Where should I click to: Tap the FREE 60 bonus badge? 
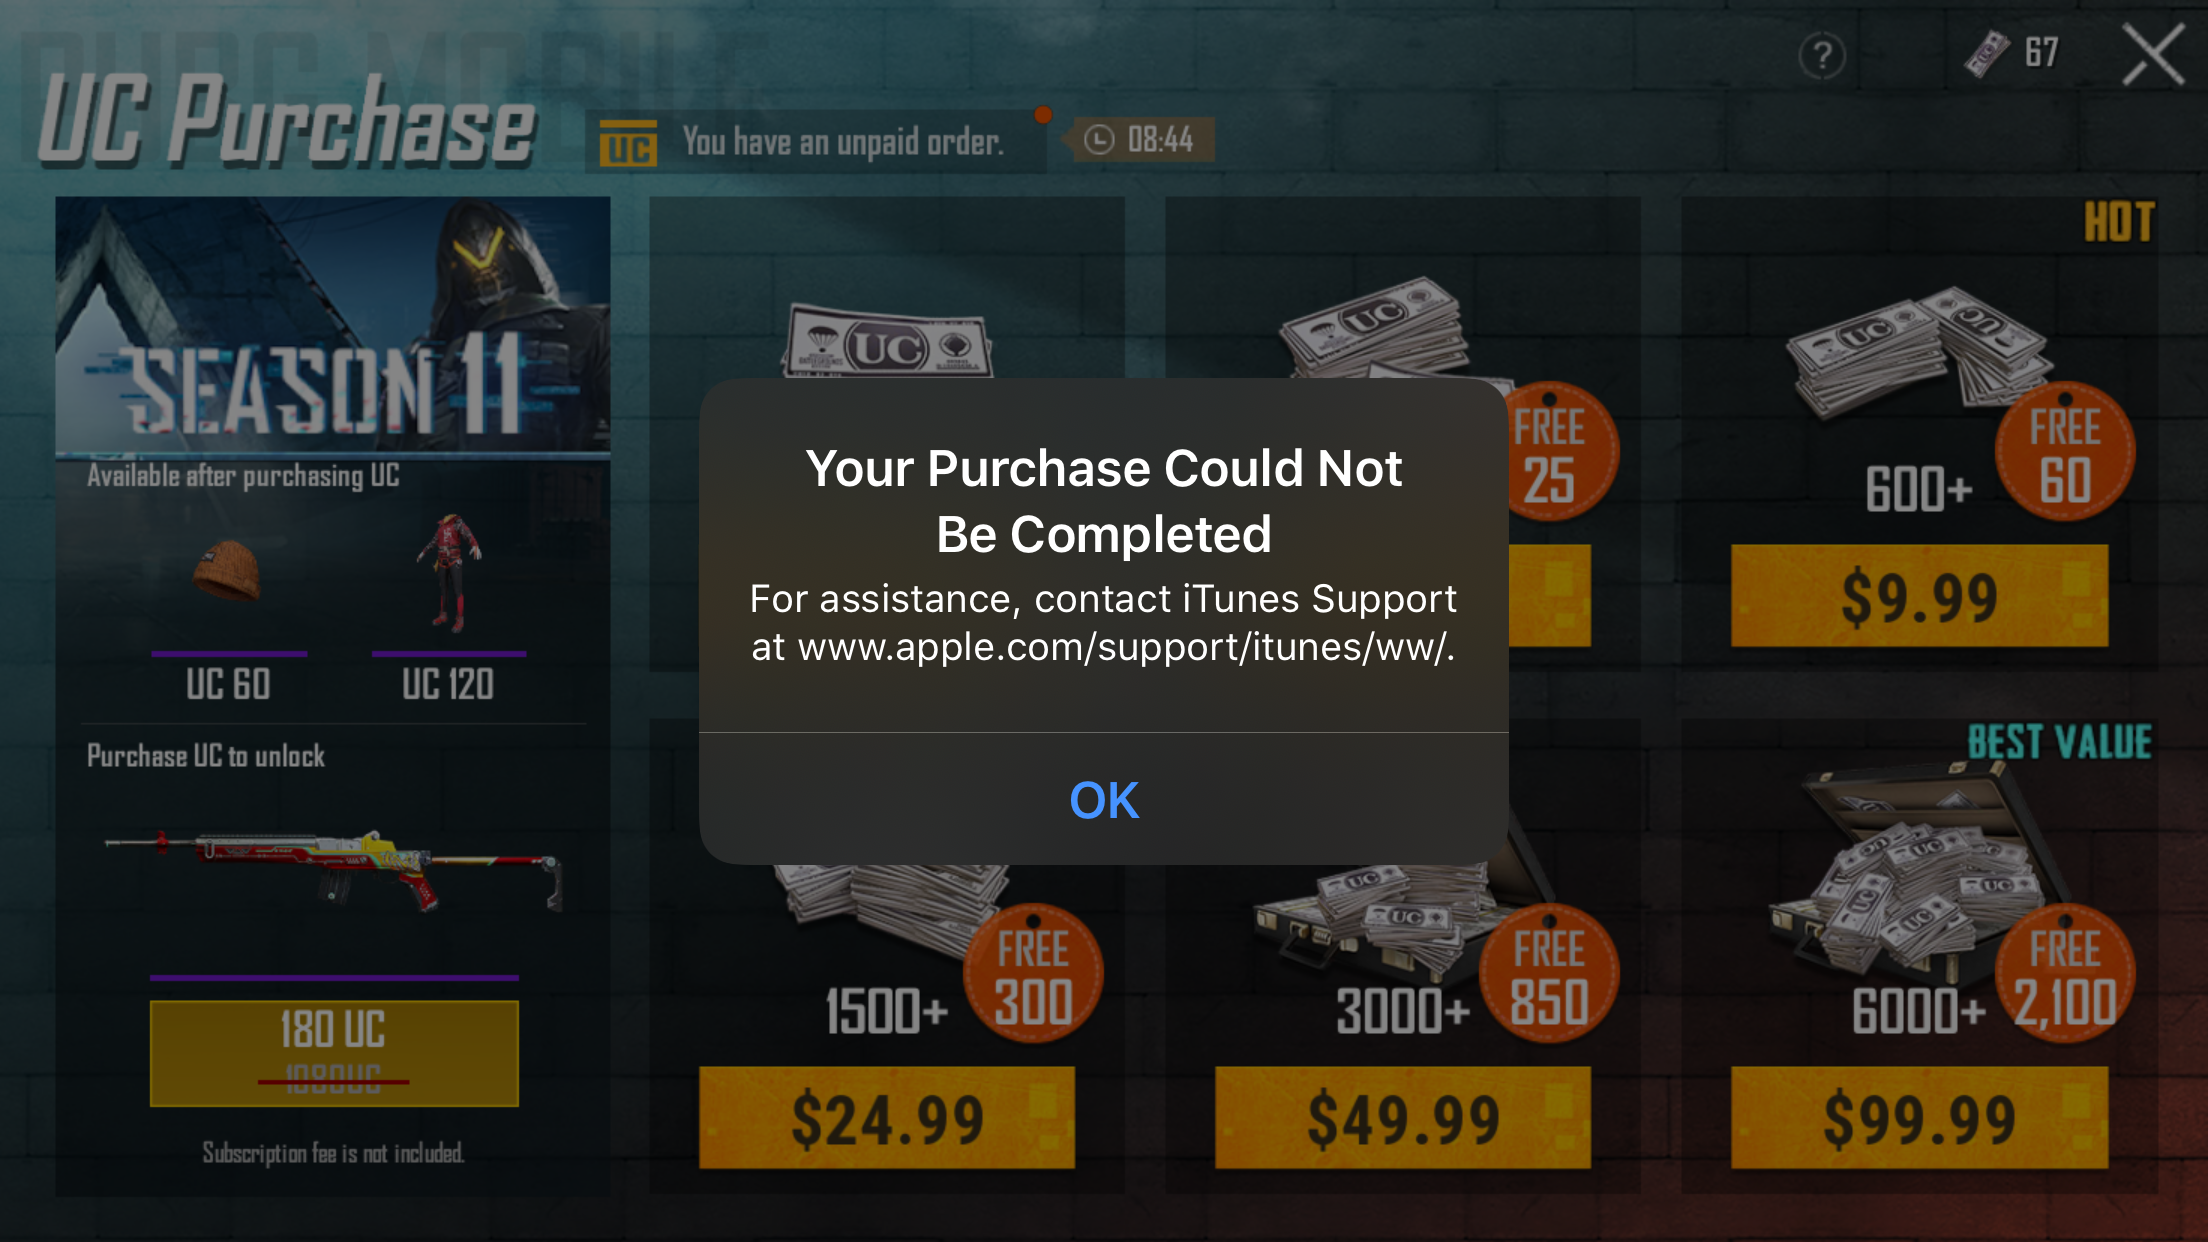tap(2065, 452)
